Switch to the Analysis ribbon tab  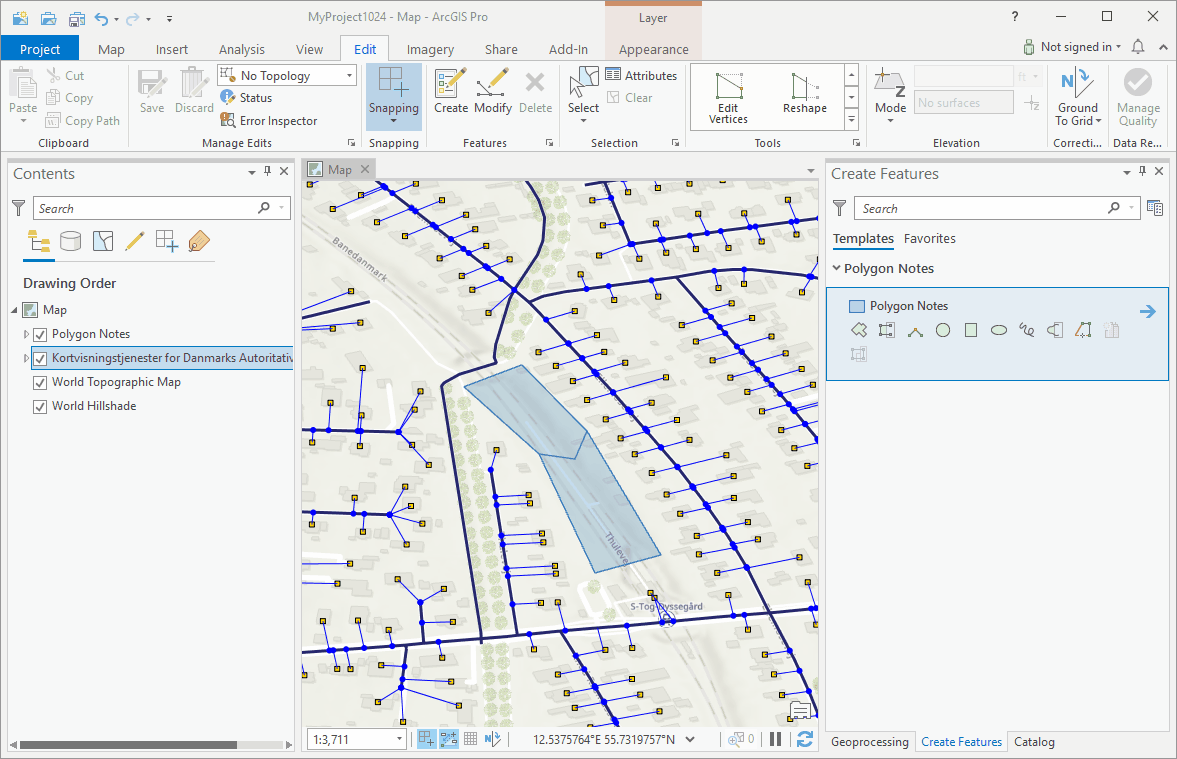pos(242,49)
